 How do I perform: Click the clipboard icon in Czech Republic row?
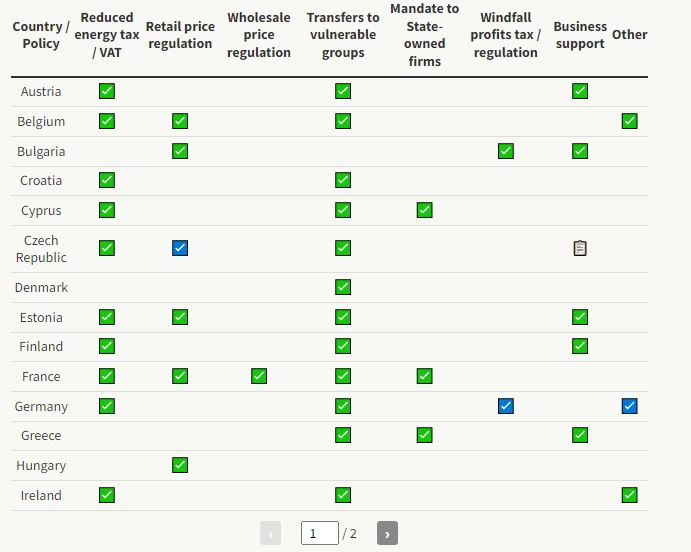point(580,248)
